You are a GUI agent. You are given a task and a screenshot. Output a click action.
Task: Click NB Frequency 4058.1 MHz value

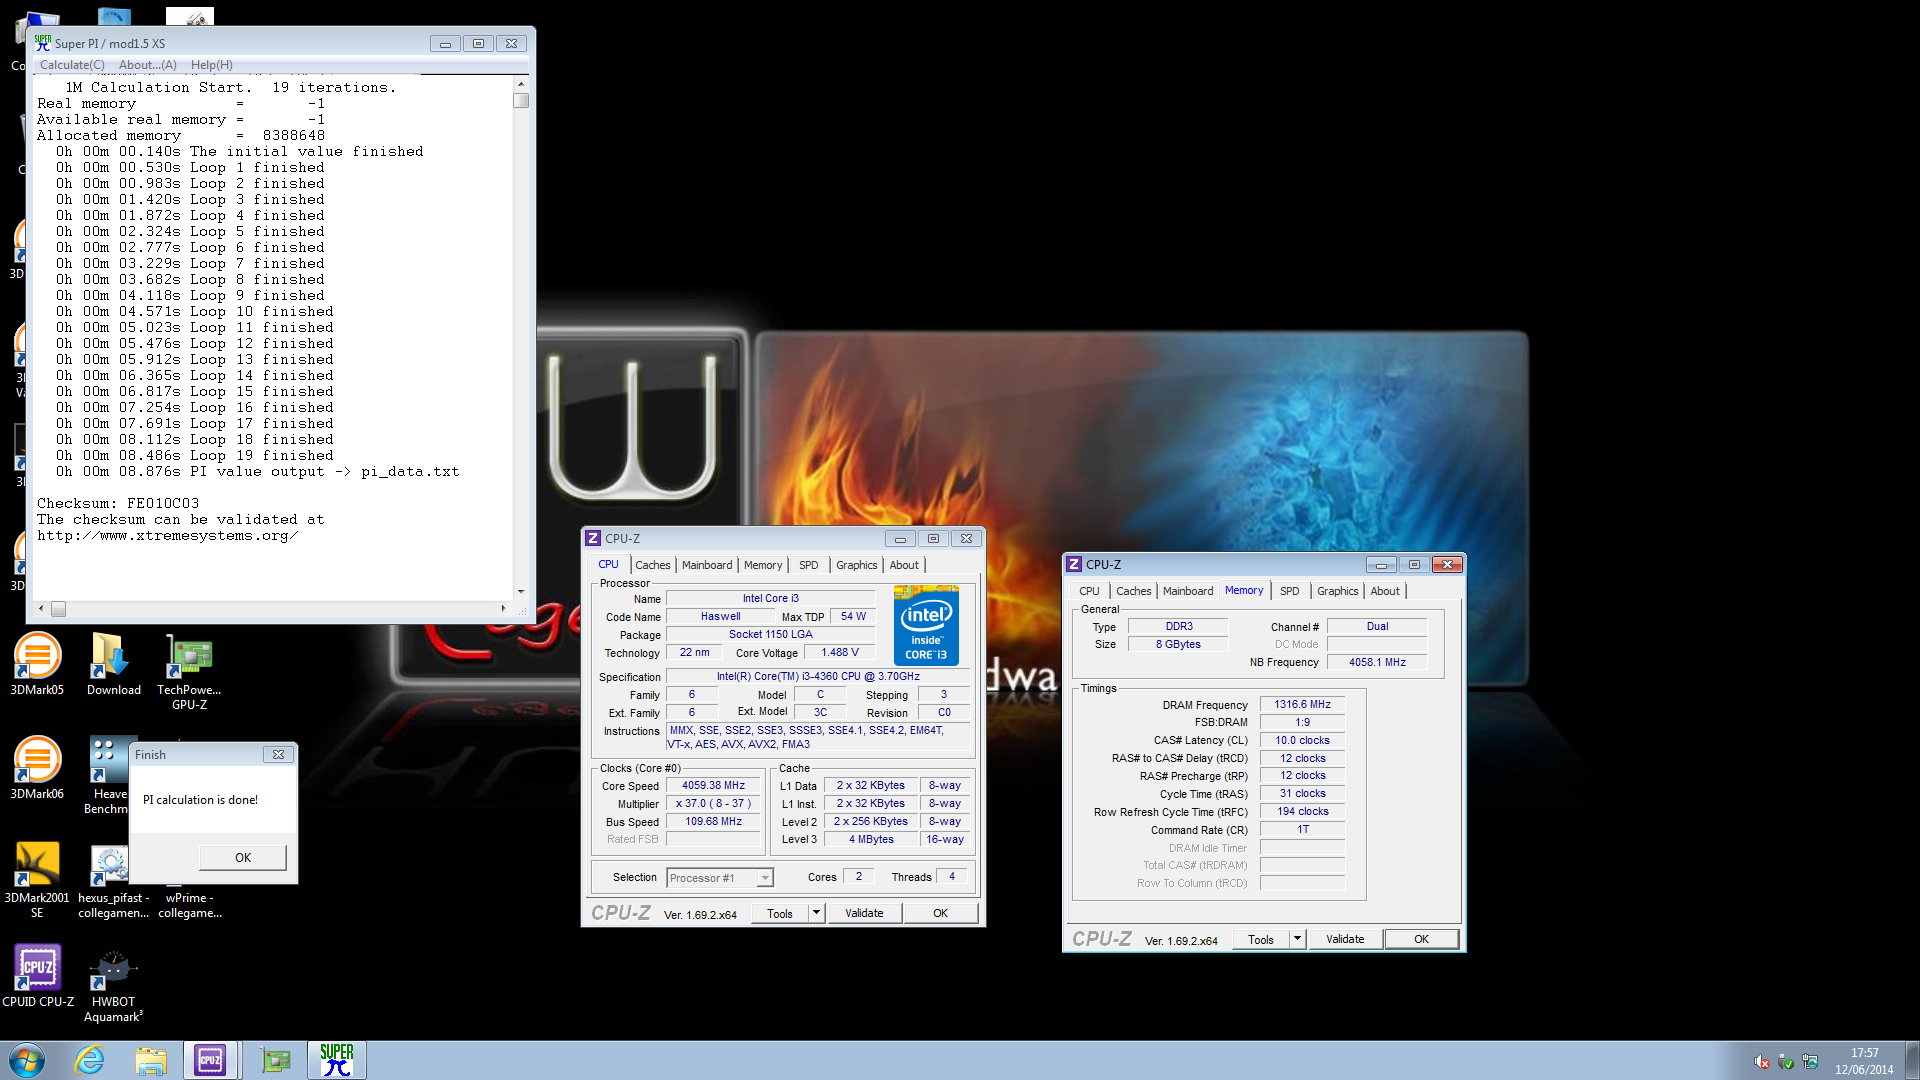pyautogui.click(x=1377, y=662)
